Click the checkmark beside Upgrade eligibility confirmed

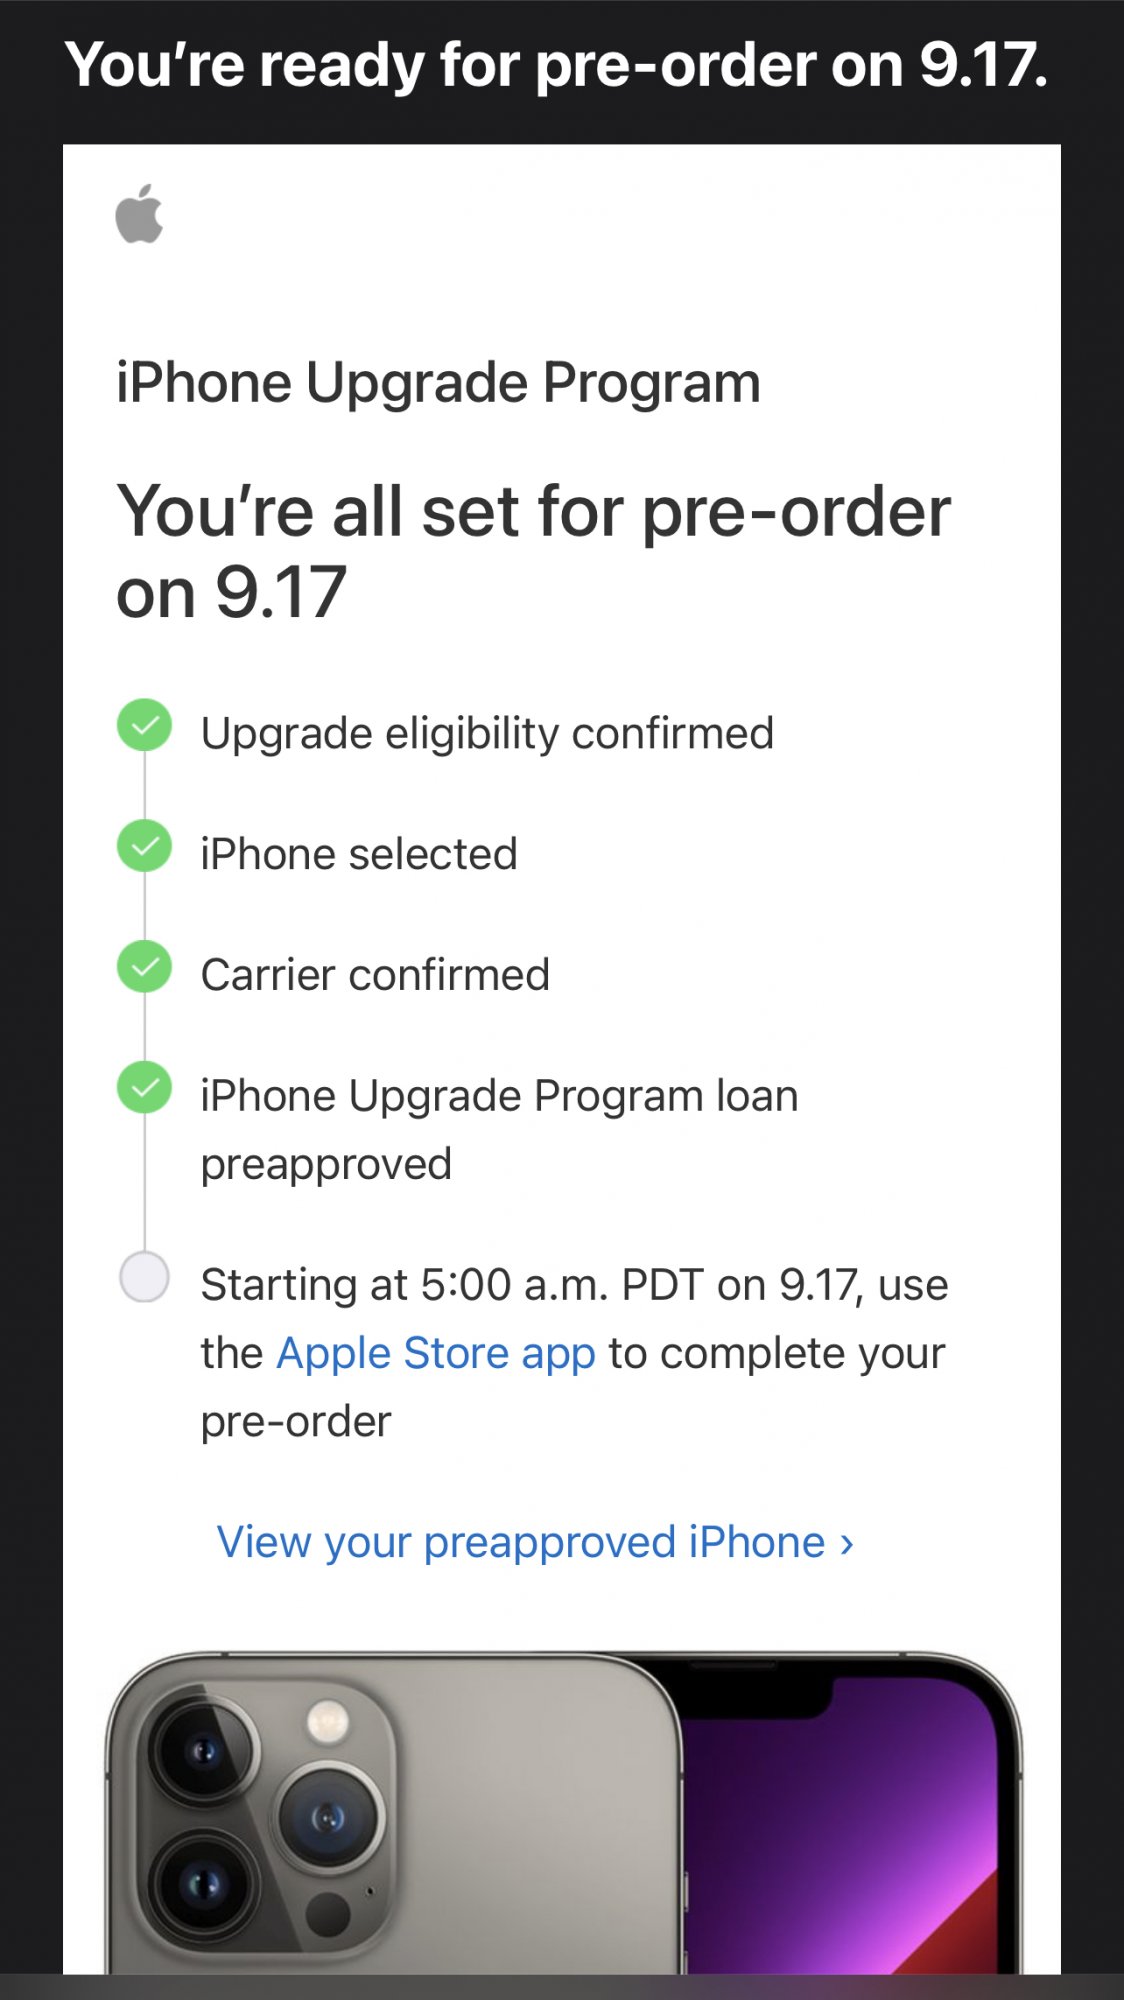145,725
